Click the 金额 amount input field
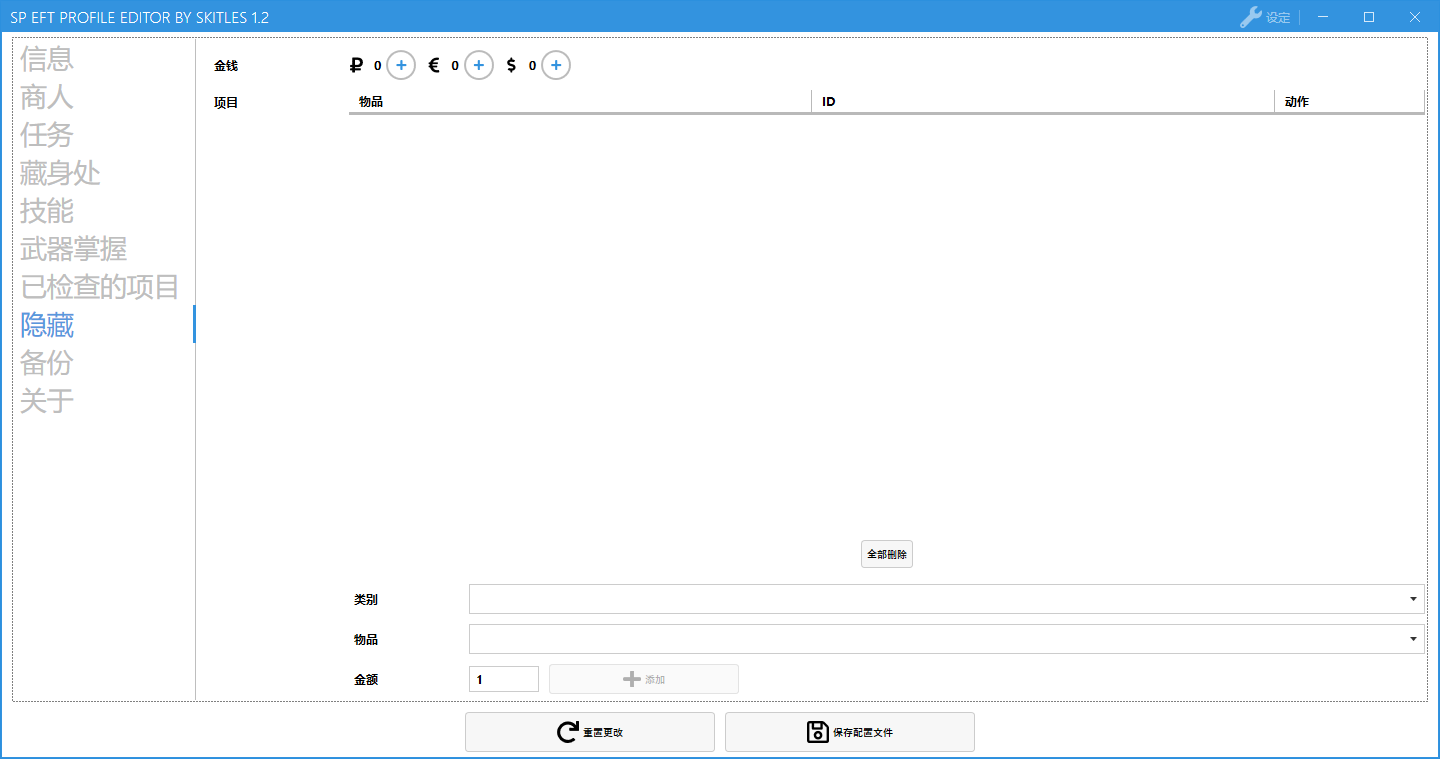The image size is (1440, 759). click(x=503, y=679)
